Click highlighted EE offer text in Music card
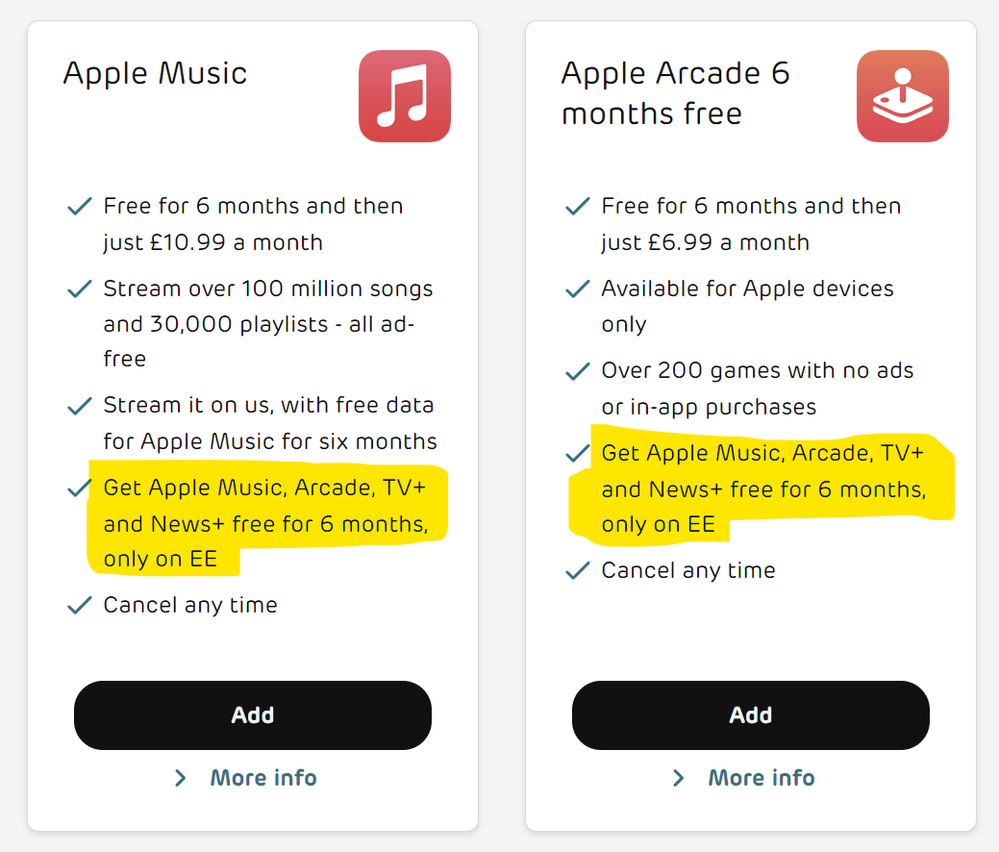This screenshot has width=999, height=852. (266, 523)
